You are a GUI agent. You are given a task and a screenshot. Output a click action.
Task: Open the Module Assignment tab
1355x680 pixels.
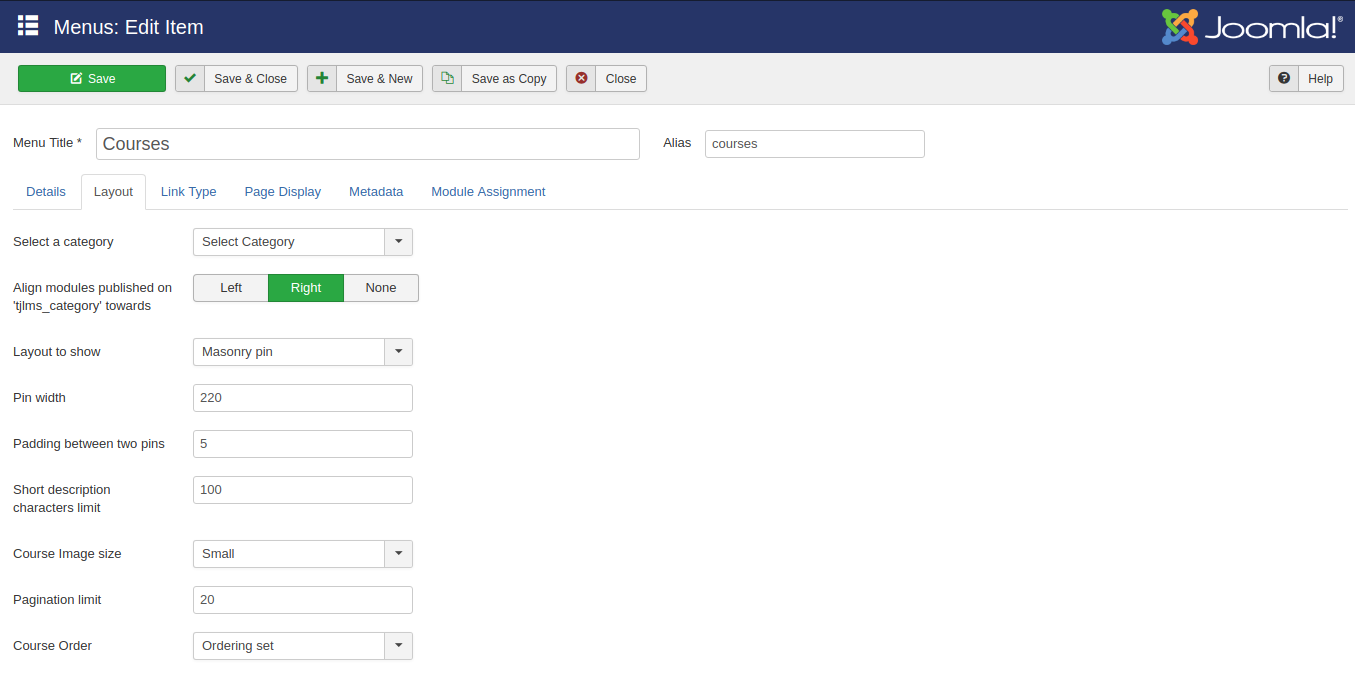(x=488, y=192)
